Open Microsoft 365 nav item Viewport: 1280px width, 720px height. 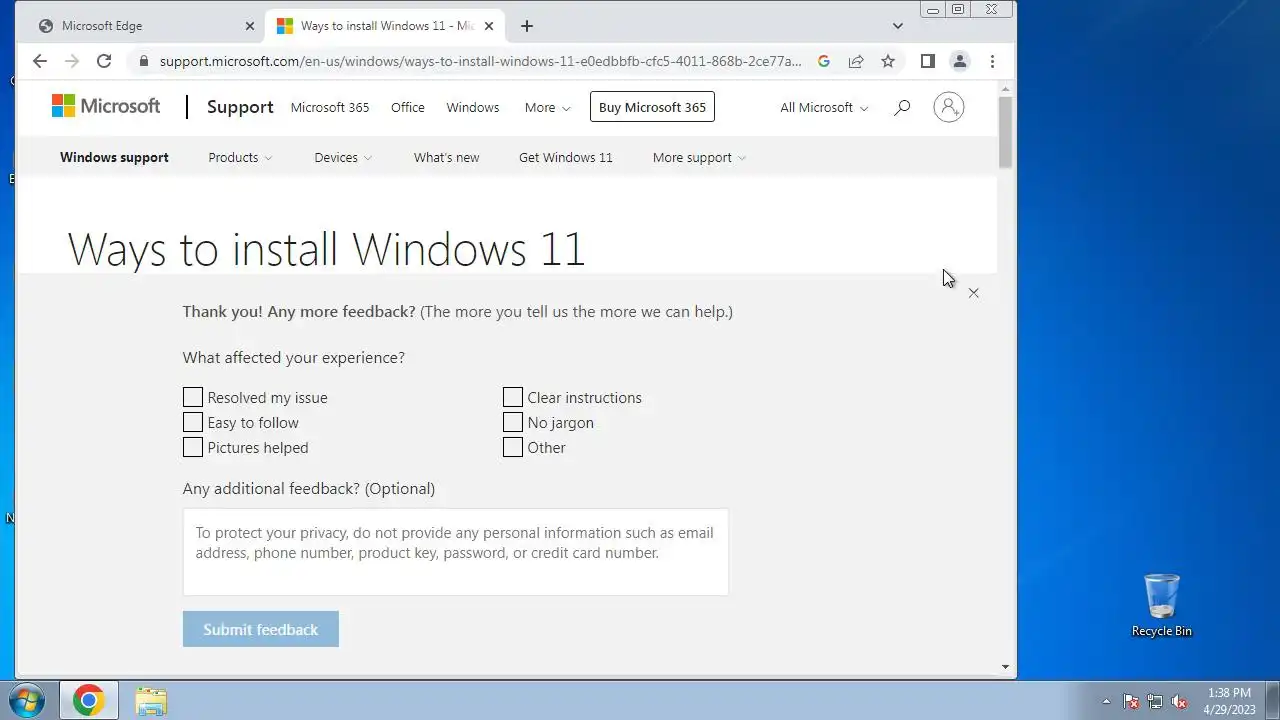tap(330, 107)
